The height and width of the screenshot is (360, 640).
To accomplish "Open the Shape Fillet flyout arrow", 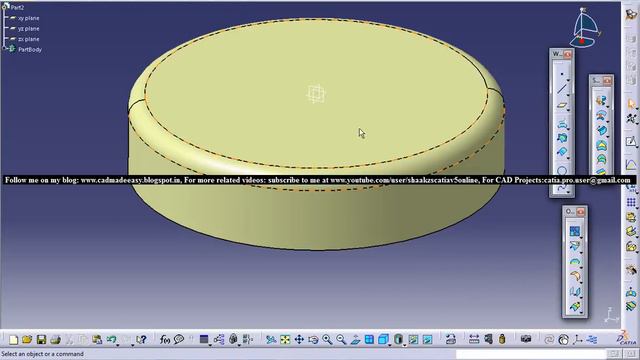I will coord(581,282).
